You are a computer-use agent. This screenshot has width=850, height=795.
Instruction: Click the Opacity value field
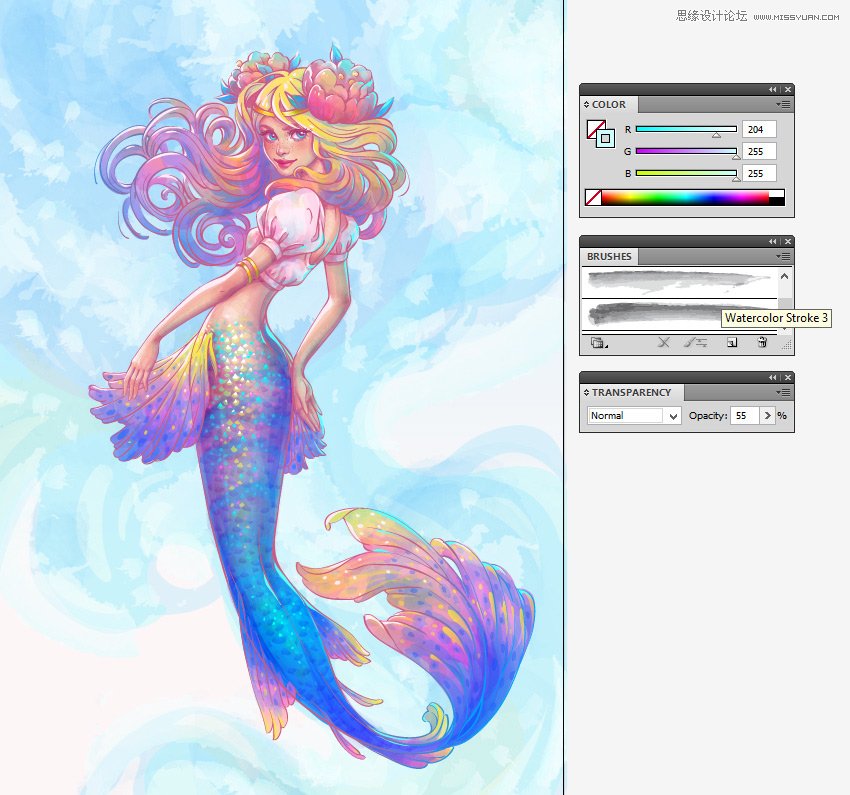744,416
